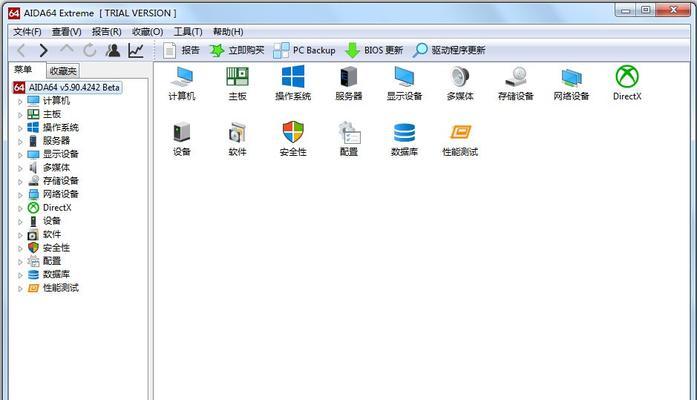
Task: Switch to the 收藏夹 favorites tab
Action: click(x=63, y=71)
